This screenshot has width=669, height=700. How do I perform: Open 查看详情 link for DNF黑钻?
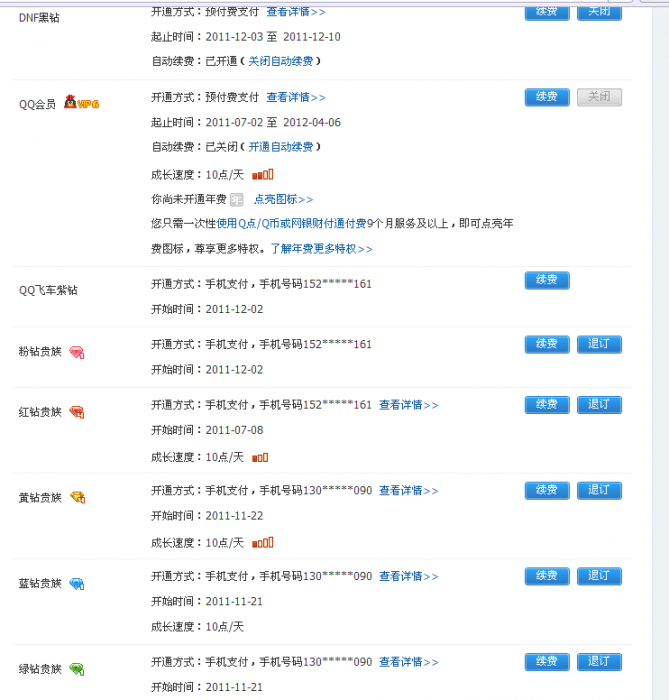296,12
